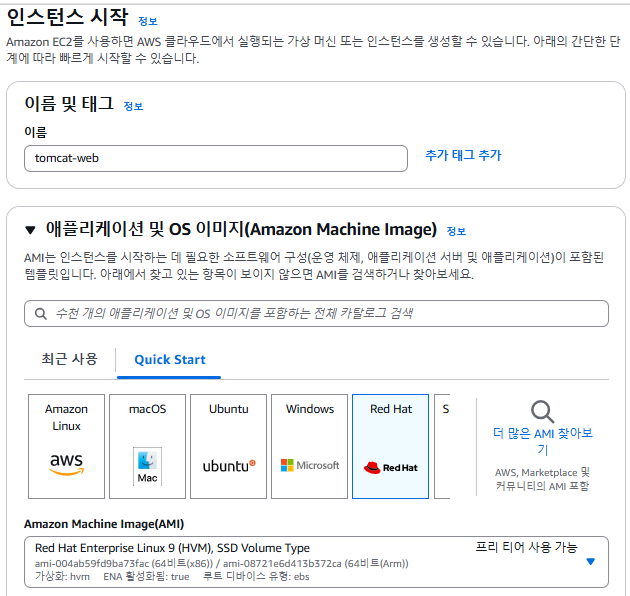
Task: Open the 더 많은 AMI 찾아보기 link
Action: tap(543, 441)
